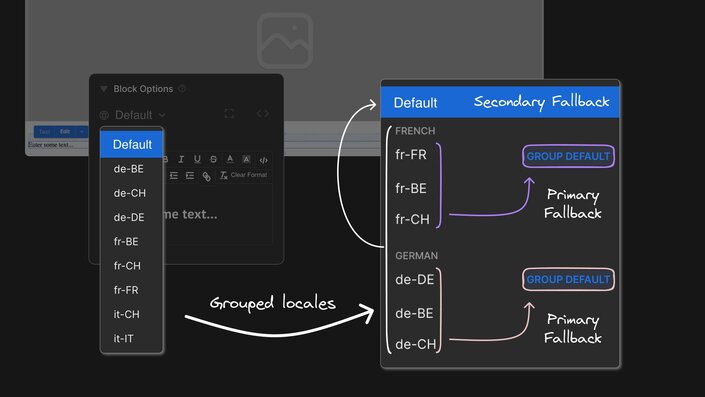
Task: Click the fullscreen frame icon in Block Options
Action: pos(229,113)
